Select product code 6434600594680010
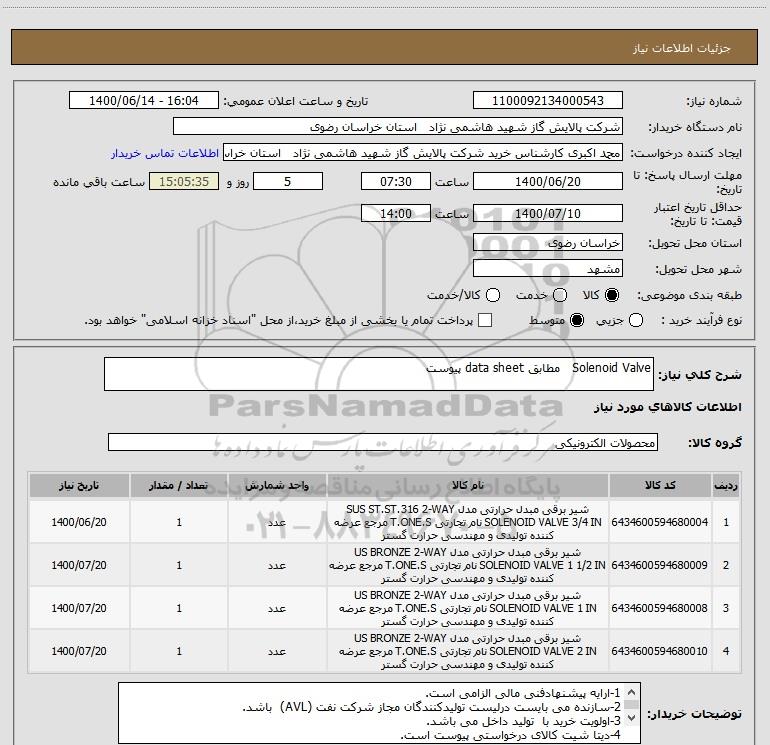 click(660, 651)
